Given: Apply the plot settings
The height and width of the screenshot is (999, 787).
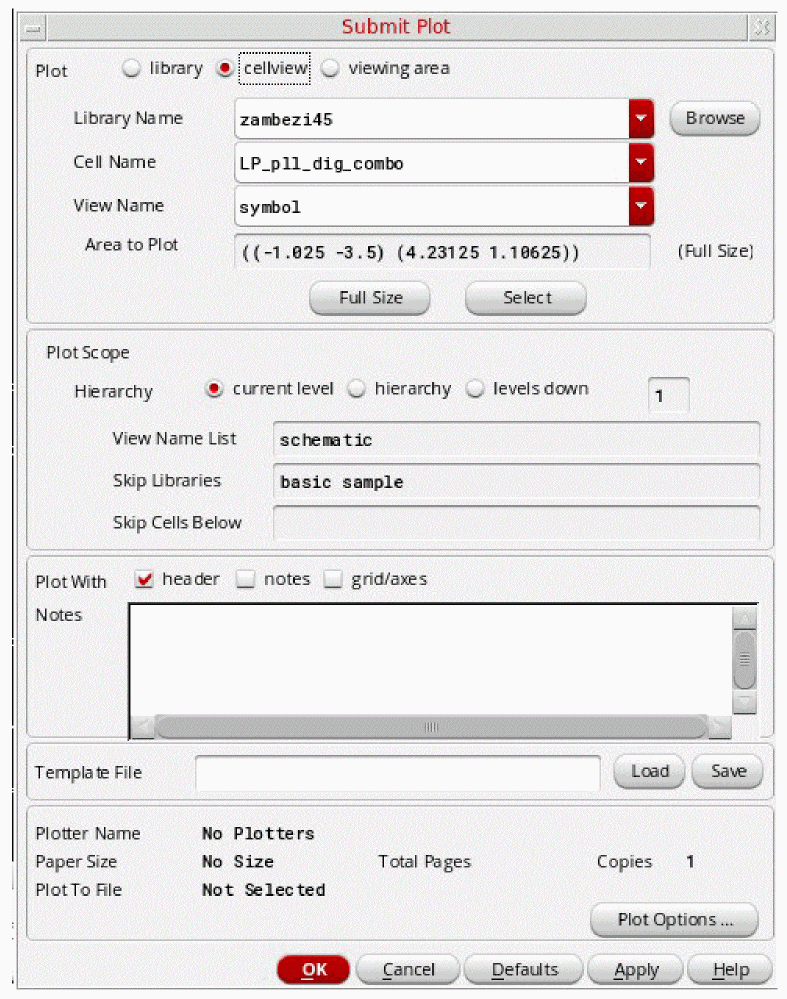Looking at the screenshot, I should 635,970.
